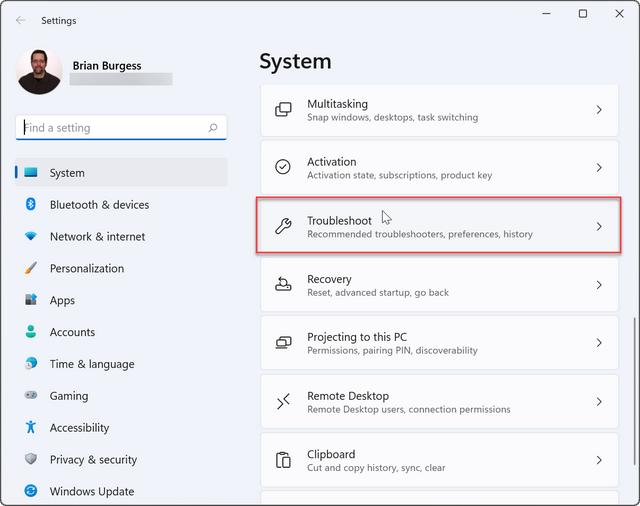Click 'Snap windows, desktops, task switching' text
This screenshot has height=506, width=640.
coord(393,117)
